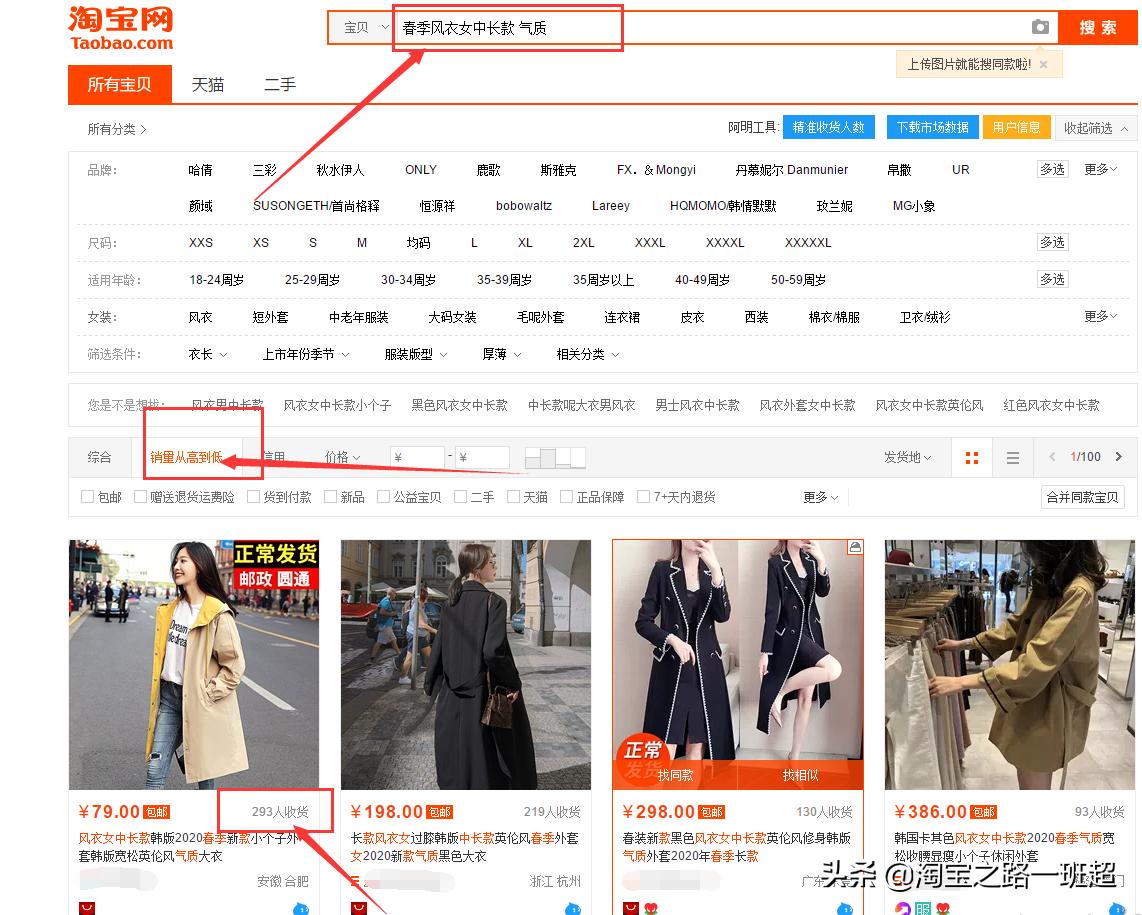
Task: Click the 合并同款宝贝 merge items button
Action: (x=1082, y=496)
